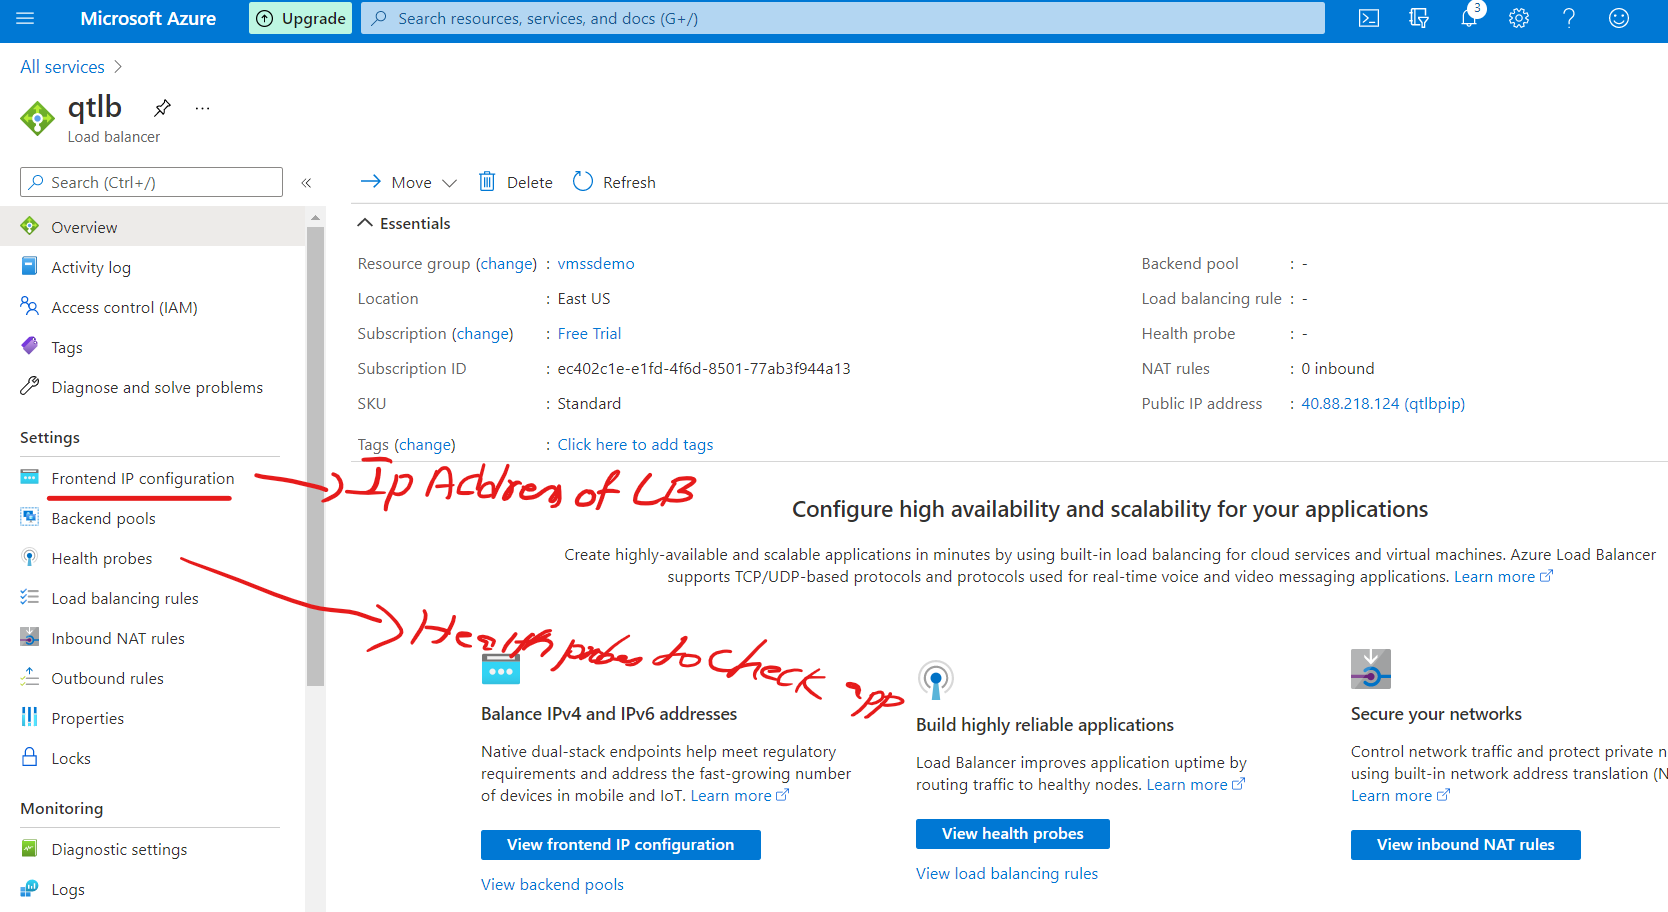Viewport: 1668px width, 912px height.
Task: Click the Delete trash icon
Action: click(487, 182)
